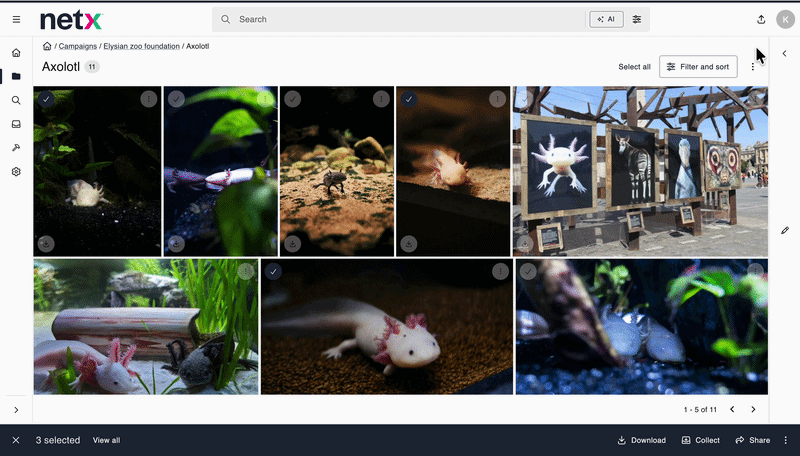Download the dark axolotl on sand image
The width and height of the screenshot is (800, 456).
coord(293,244)
